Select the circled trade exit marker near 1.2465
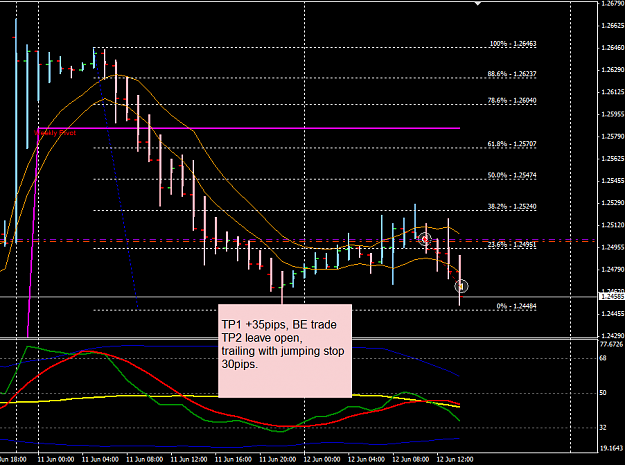This screenshot has height=465, width=625. [461, 286]
